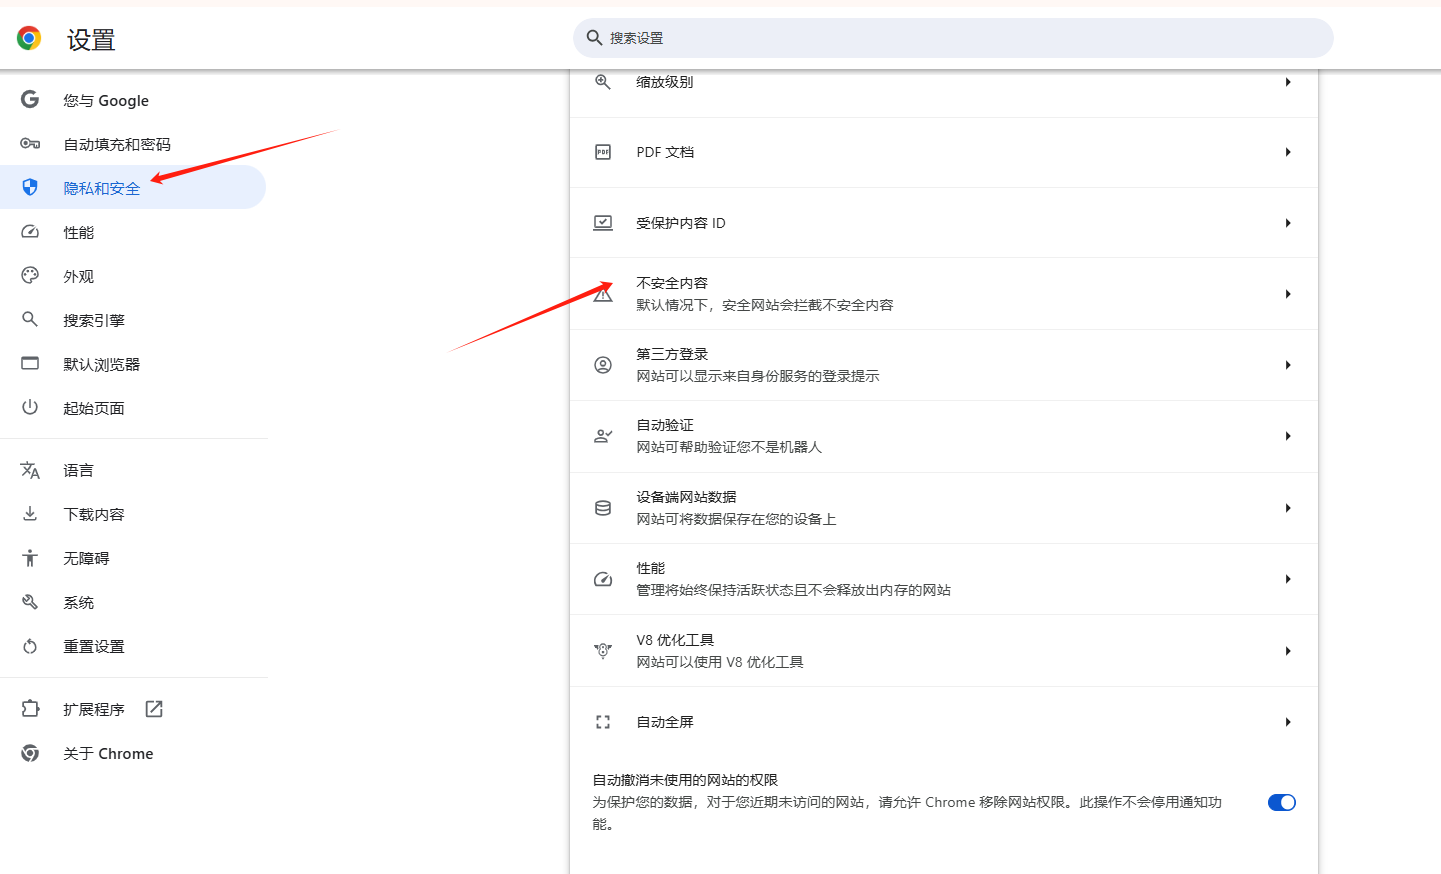Open the 语言 settings section
The height and width of the screenshot is (874, 1441).
133,470
